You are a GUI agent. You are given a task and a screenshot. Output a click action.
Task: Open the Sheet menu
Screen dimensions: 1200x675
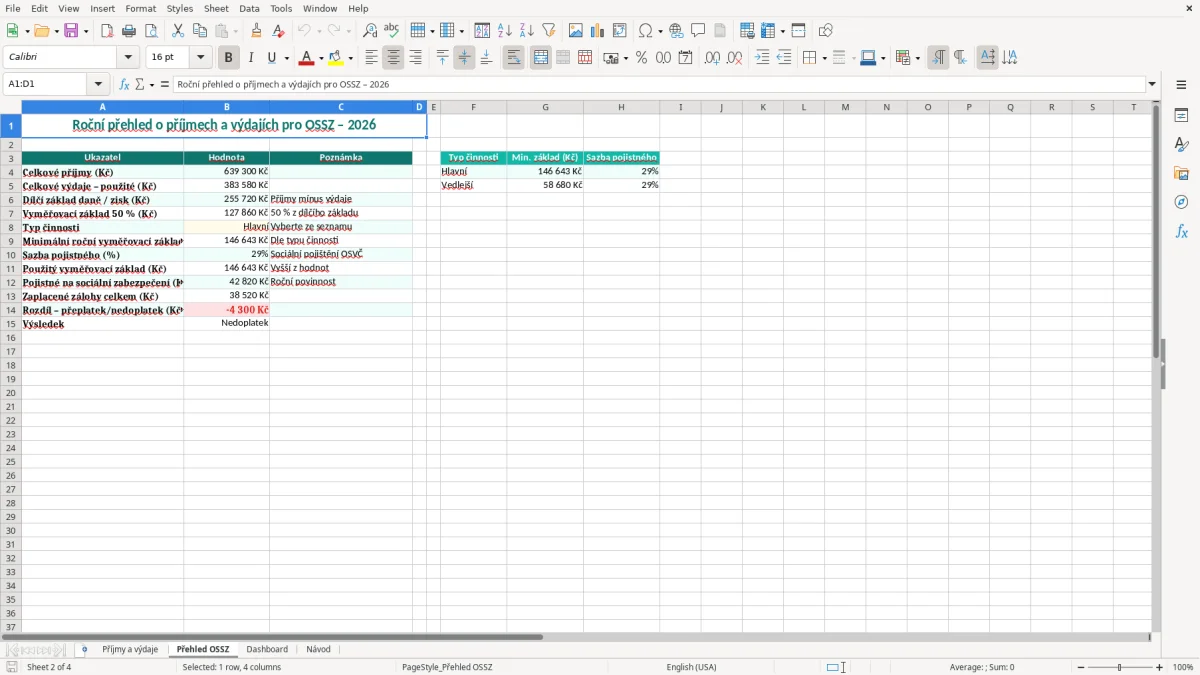coord(216,8)
